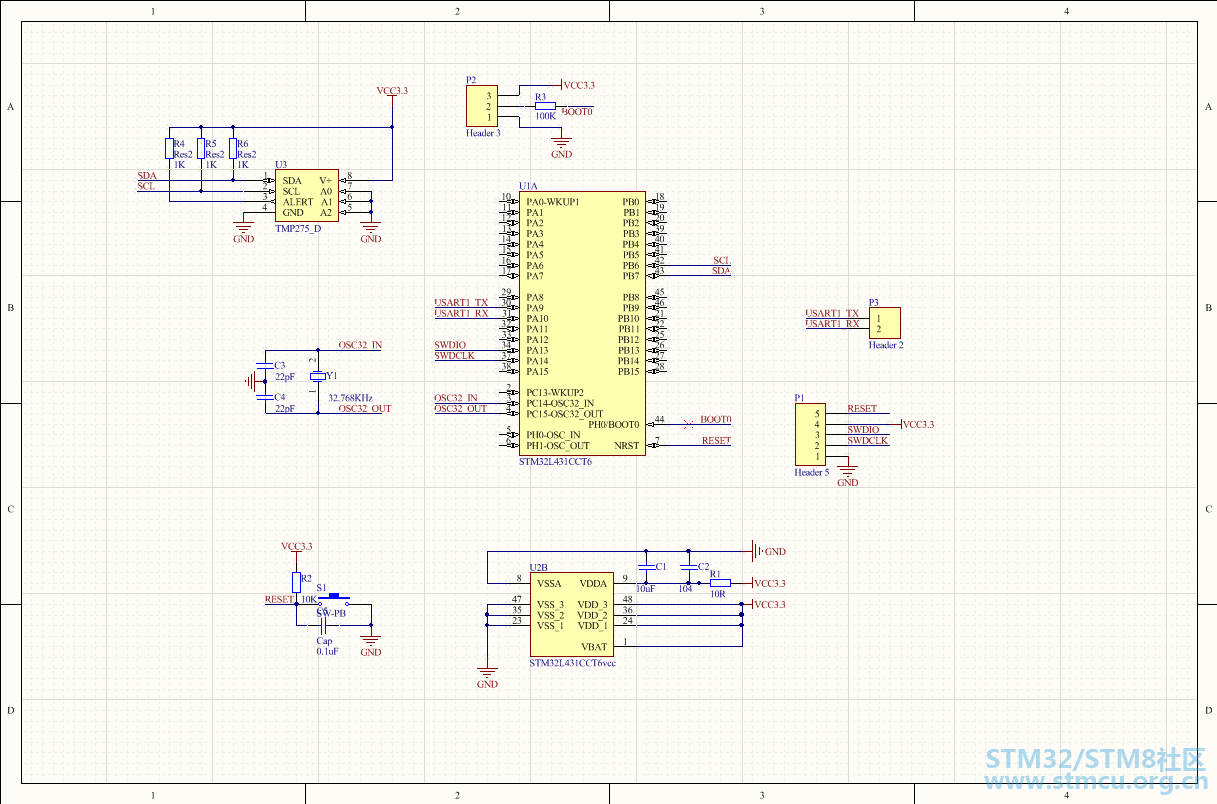Select the 0.1uF Cap below S1
The height and width of the screenshot is (804, 1217).
point(324,625)
